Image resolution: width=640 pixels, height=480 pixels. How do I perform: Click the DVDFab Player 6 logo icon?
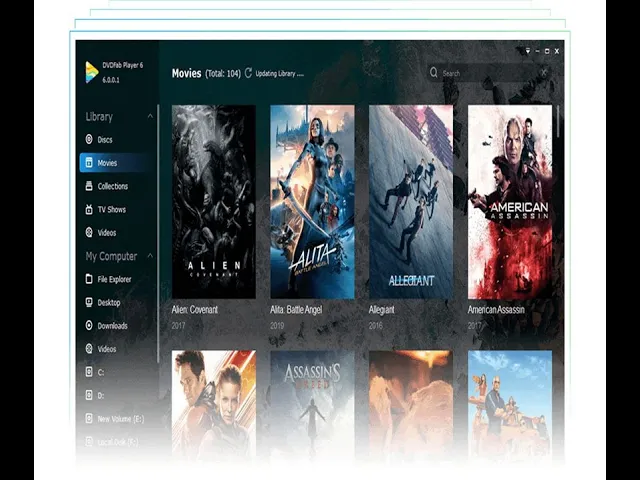[x=92, y=72]
